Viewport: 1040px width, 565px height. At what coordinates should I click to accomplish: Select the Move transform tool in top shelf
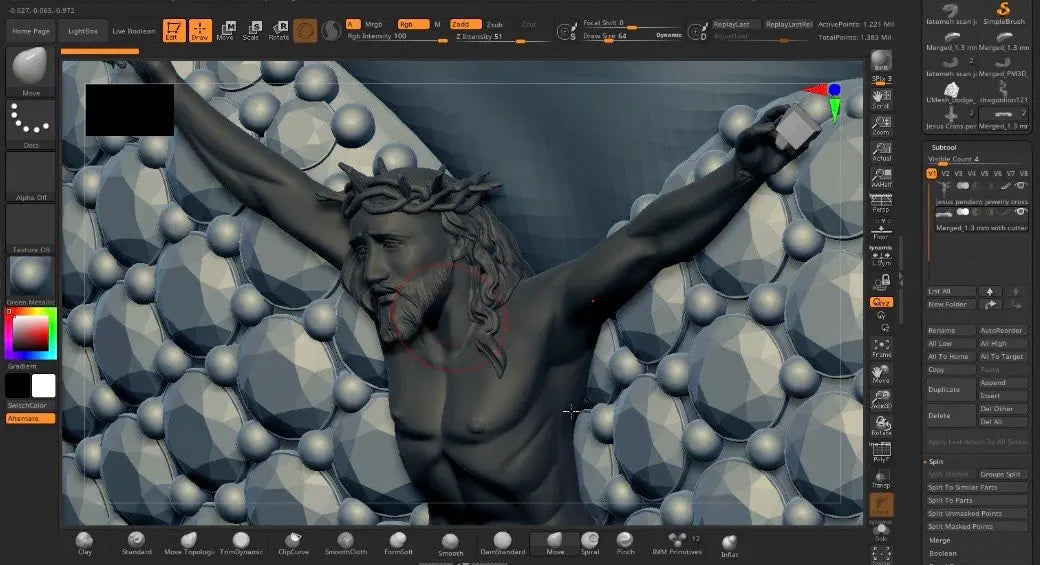pyautogui.click(x=226, y=31)
